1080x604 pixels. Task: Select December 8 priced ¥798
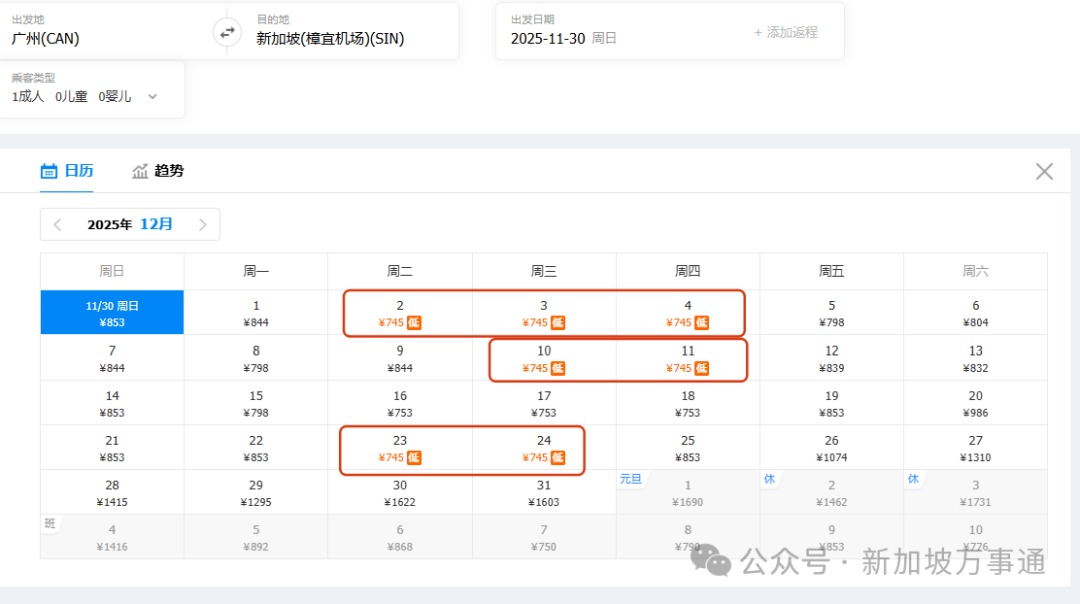256,358
